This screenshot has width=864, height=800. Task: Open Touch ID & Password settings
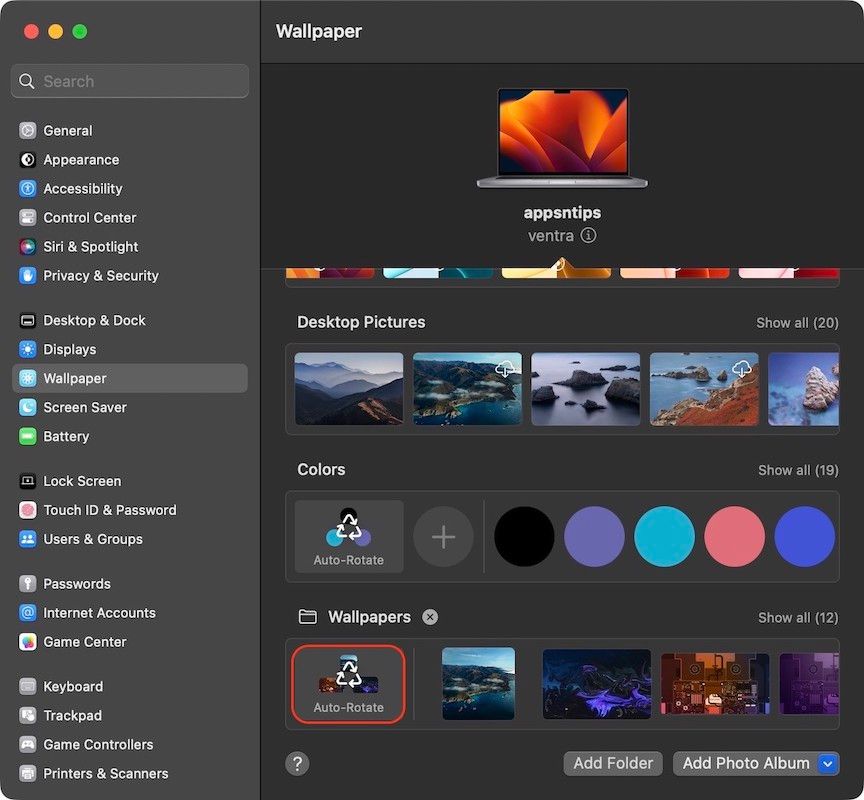[x=109, y=510]
